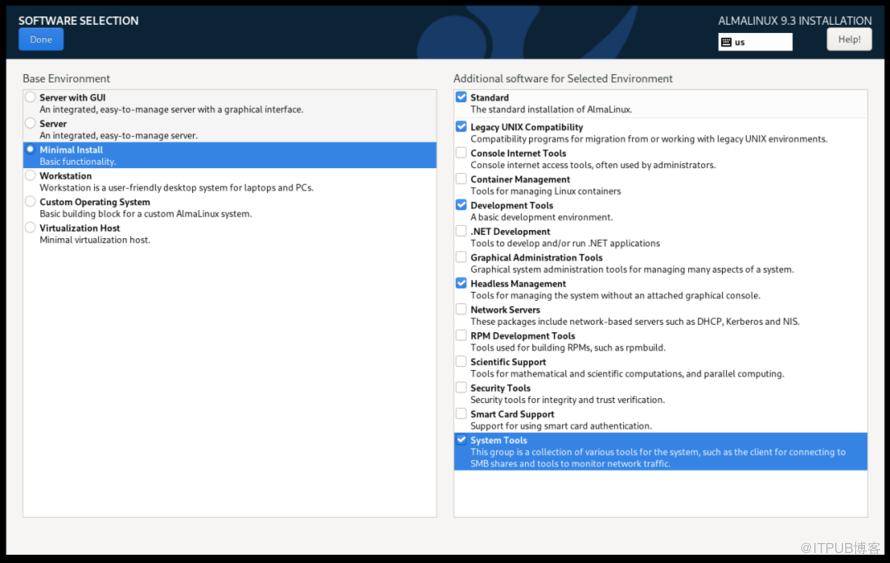The height and width of the screenshot is (563, 890).
Task: Uncheck Legacy UNIX Compatibility checkbox
Action: click(461, 127)
